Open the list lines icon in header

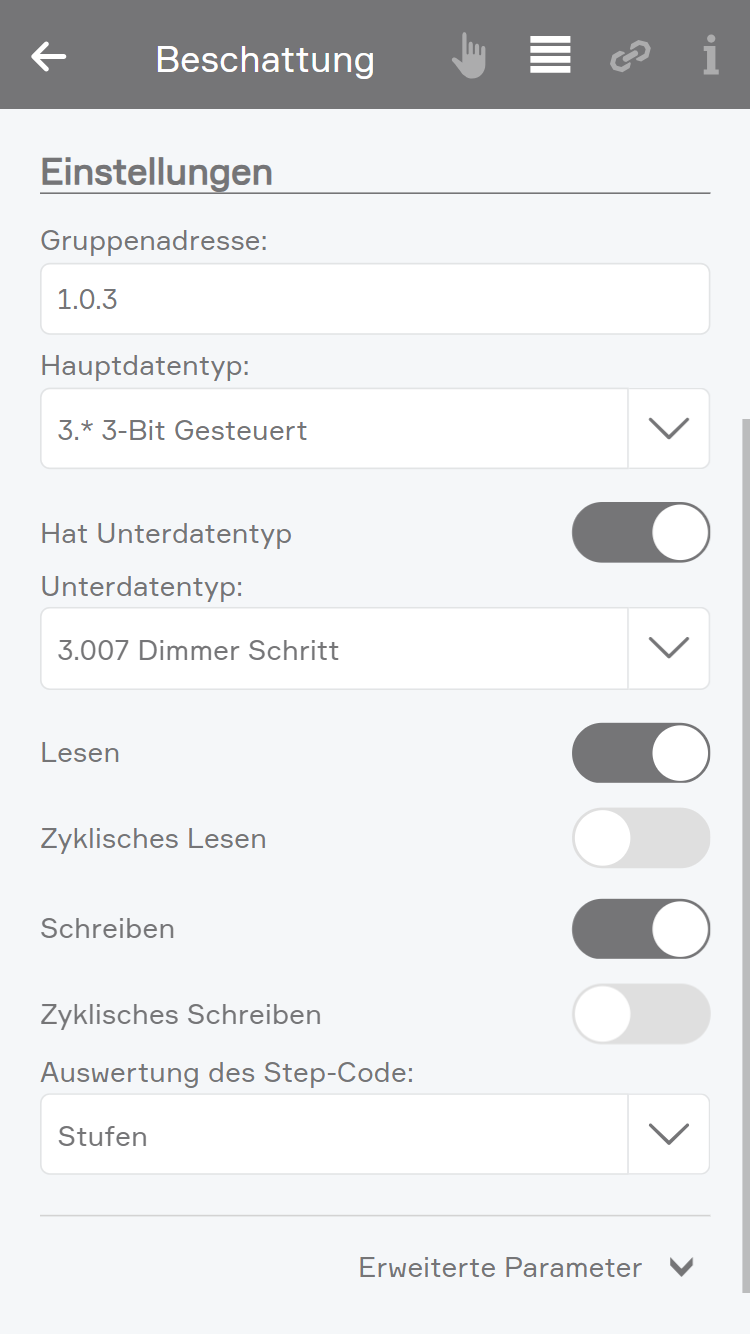tap(550, 55)
